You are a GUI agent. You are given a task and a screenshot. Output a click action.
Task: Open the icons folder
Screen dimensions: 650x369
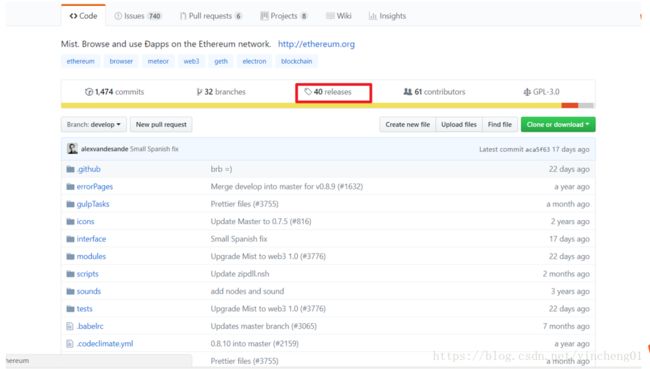(x=85, y=221)
